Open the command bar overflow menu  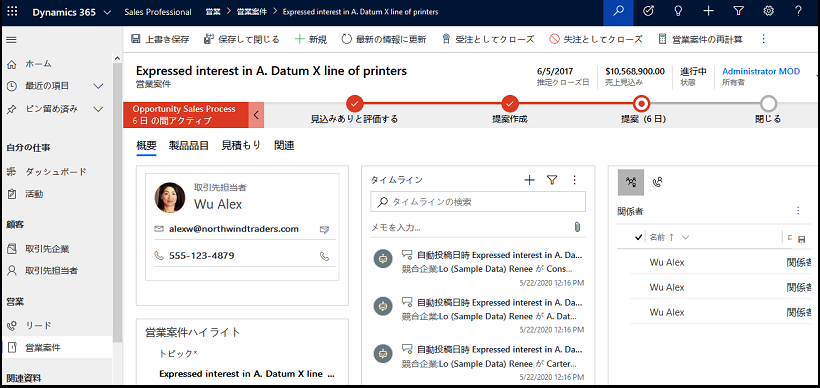click(x=763, y=39)
